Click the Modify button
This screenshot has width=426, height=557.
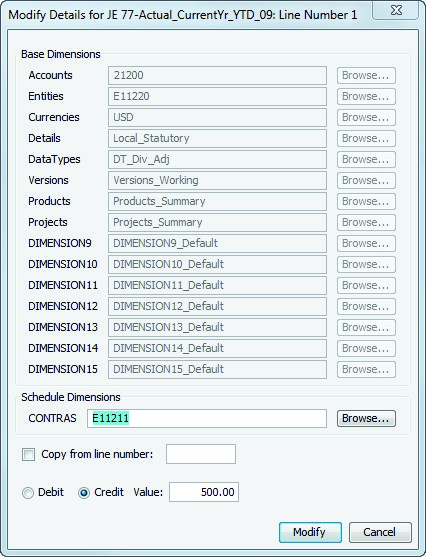coord(310,532)
